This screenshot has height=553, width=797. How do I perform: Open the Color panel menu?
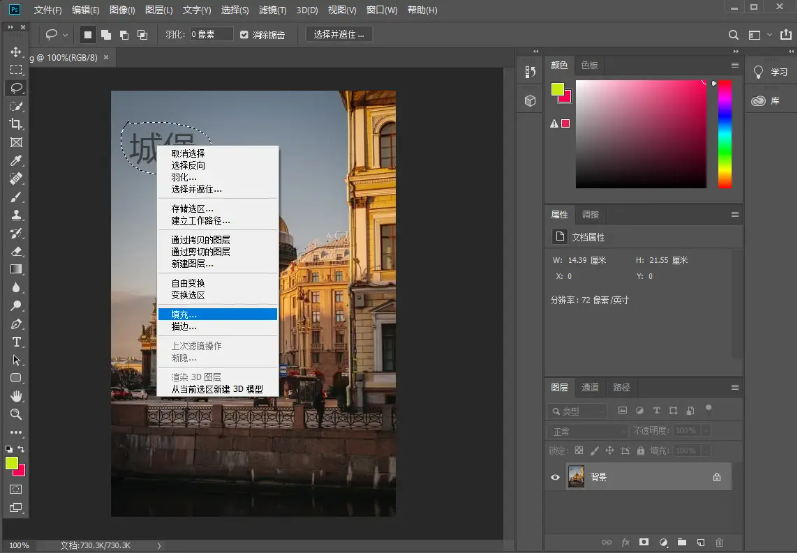735,66
